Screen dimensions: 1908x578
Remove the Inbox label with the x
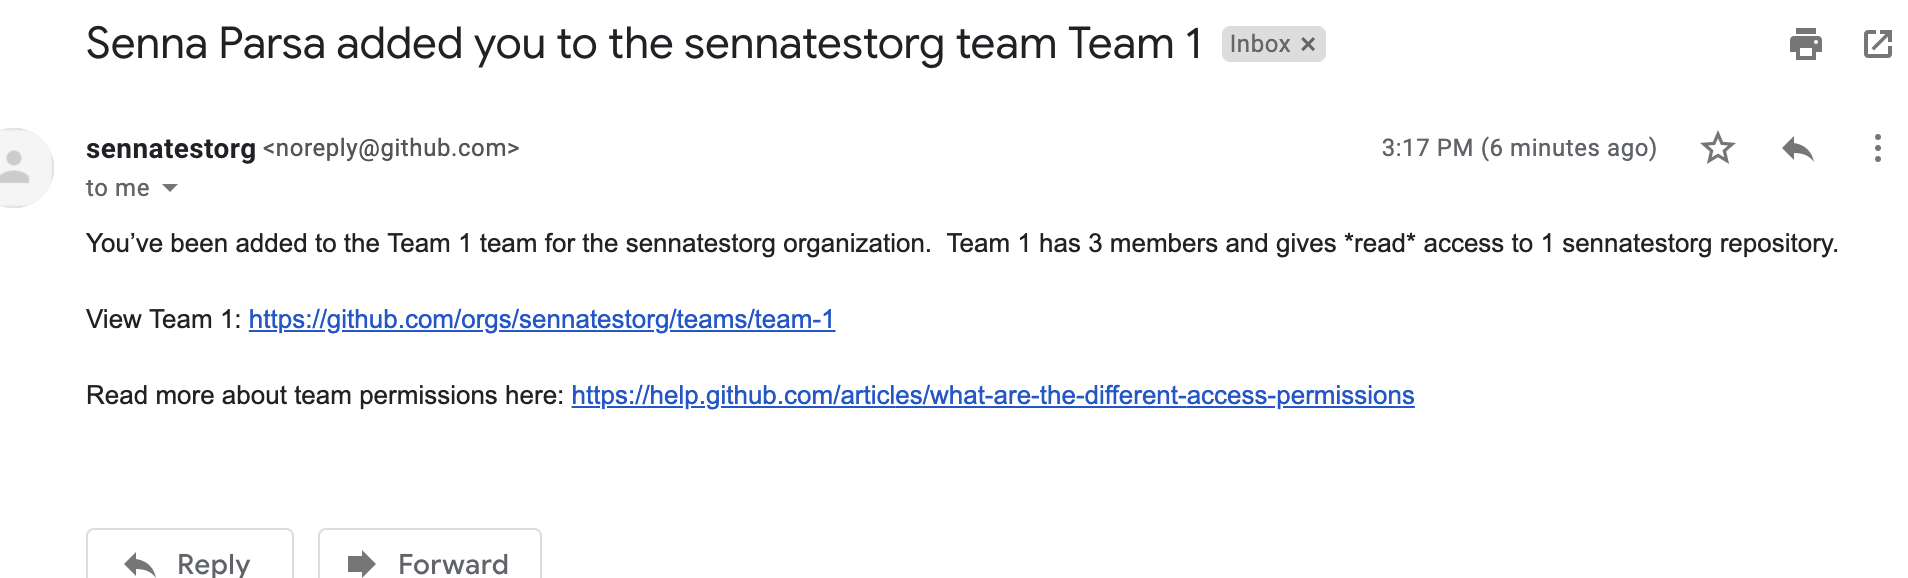[1308, 44]
